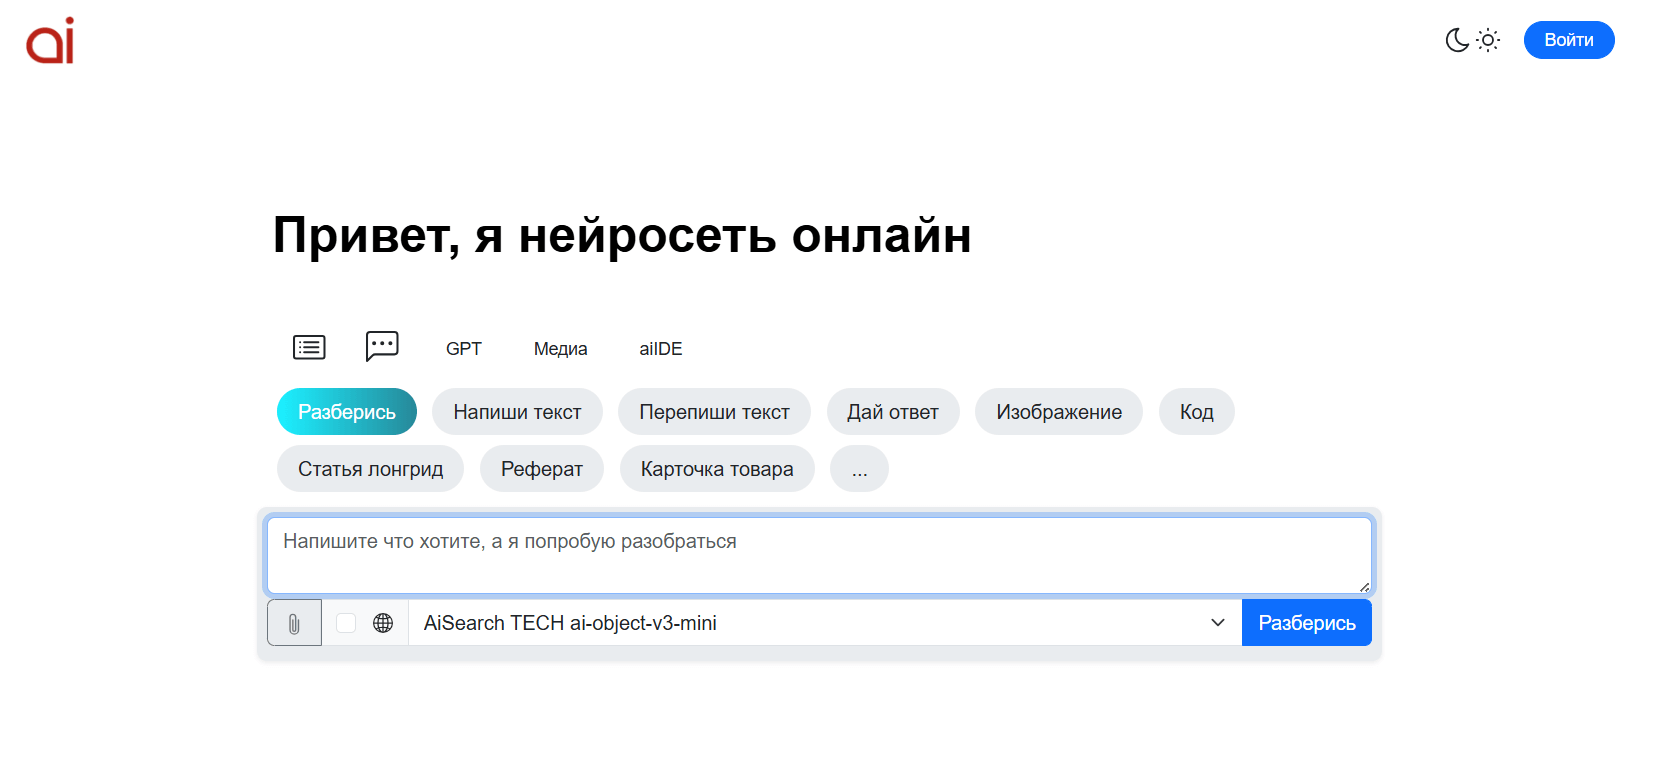Select the Реферат chip

[x=542, y=469]
